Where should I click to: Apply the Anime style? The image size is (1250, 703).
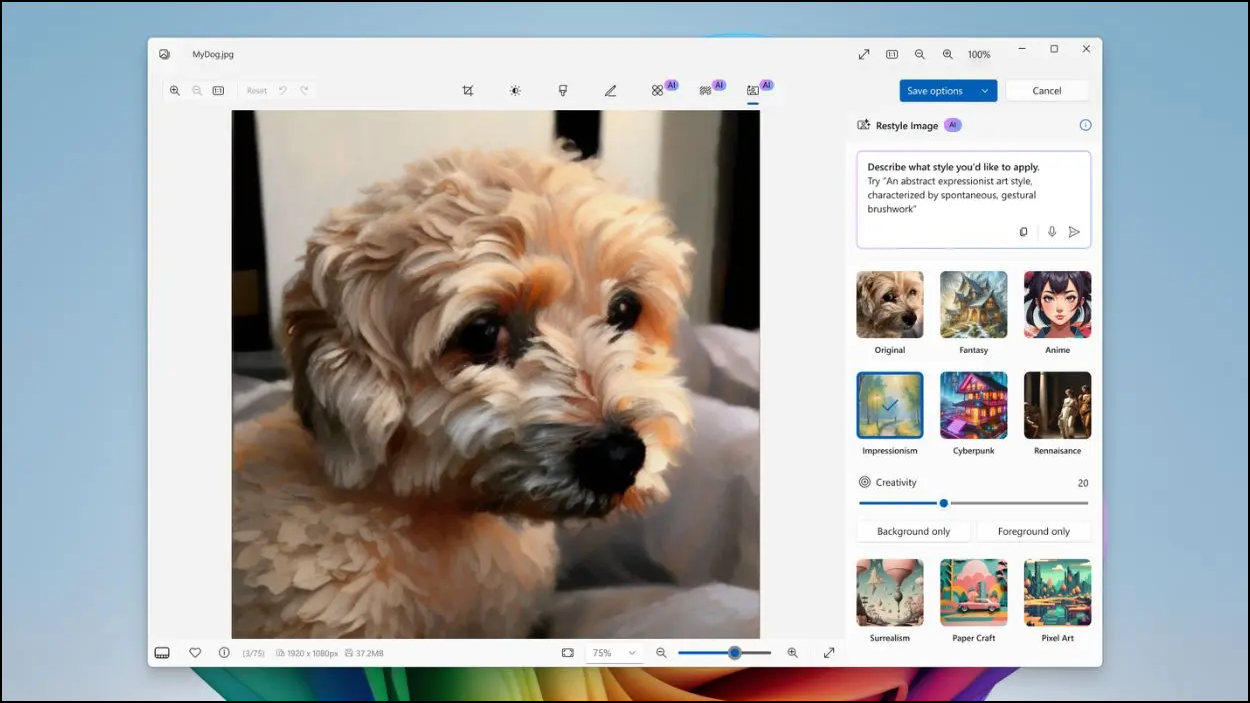pyautogui.click(x=1058, y=305)
